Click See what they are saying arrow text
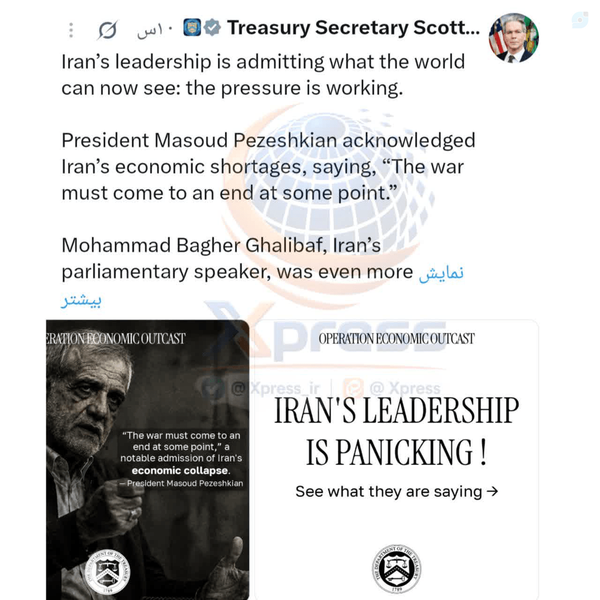The height and width of the screenshot is (600, 600). [x=396, y=491]
